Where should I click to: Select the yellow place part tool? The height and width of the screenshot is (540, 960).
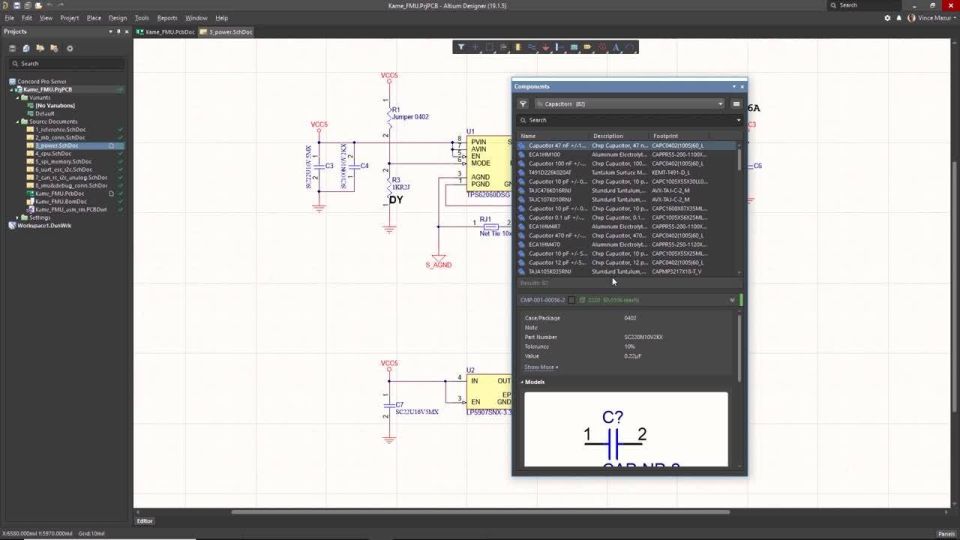tap(518, 47)
